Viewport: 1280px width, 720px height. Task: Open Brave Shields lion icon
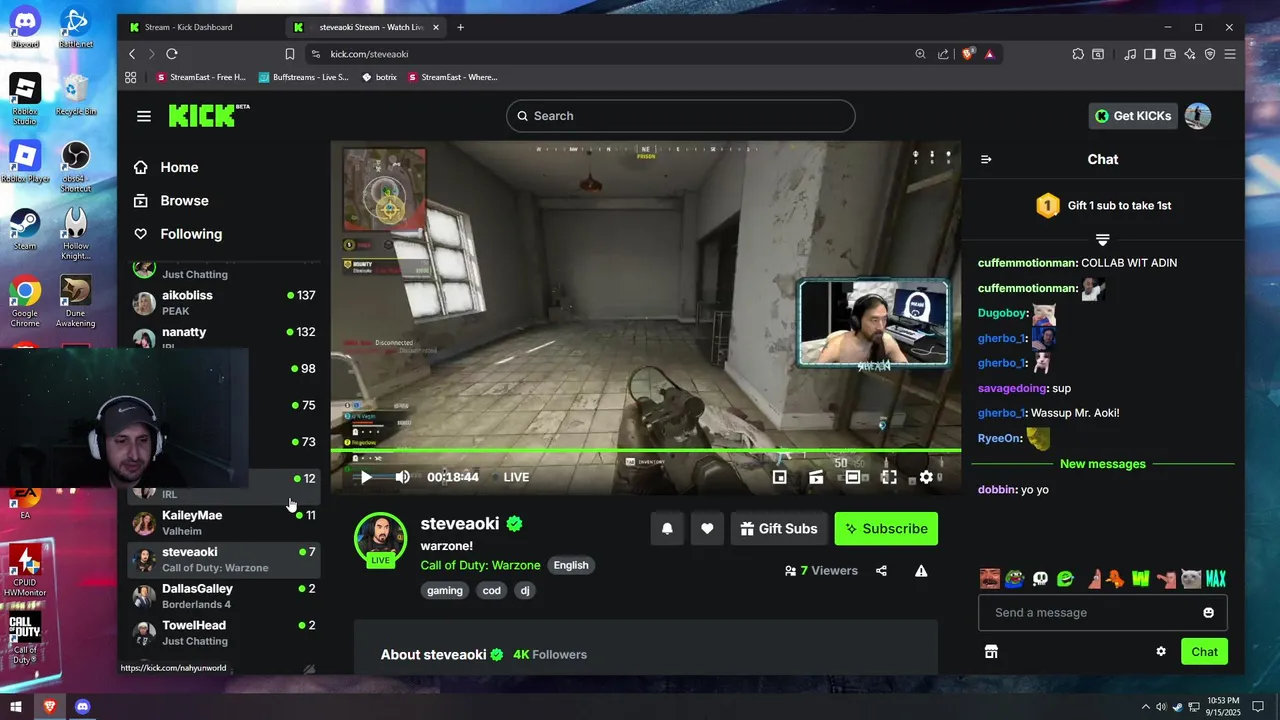(967, 54)
